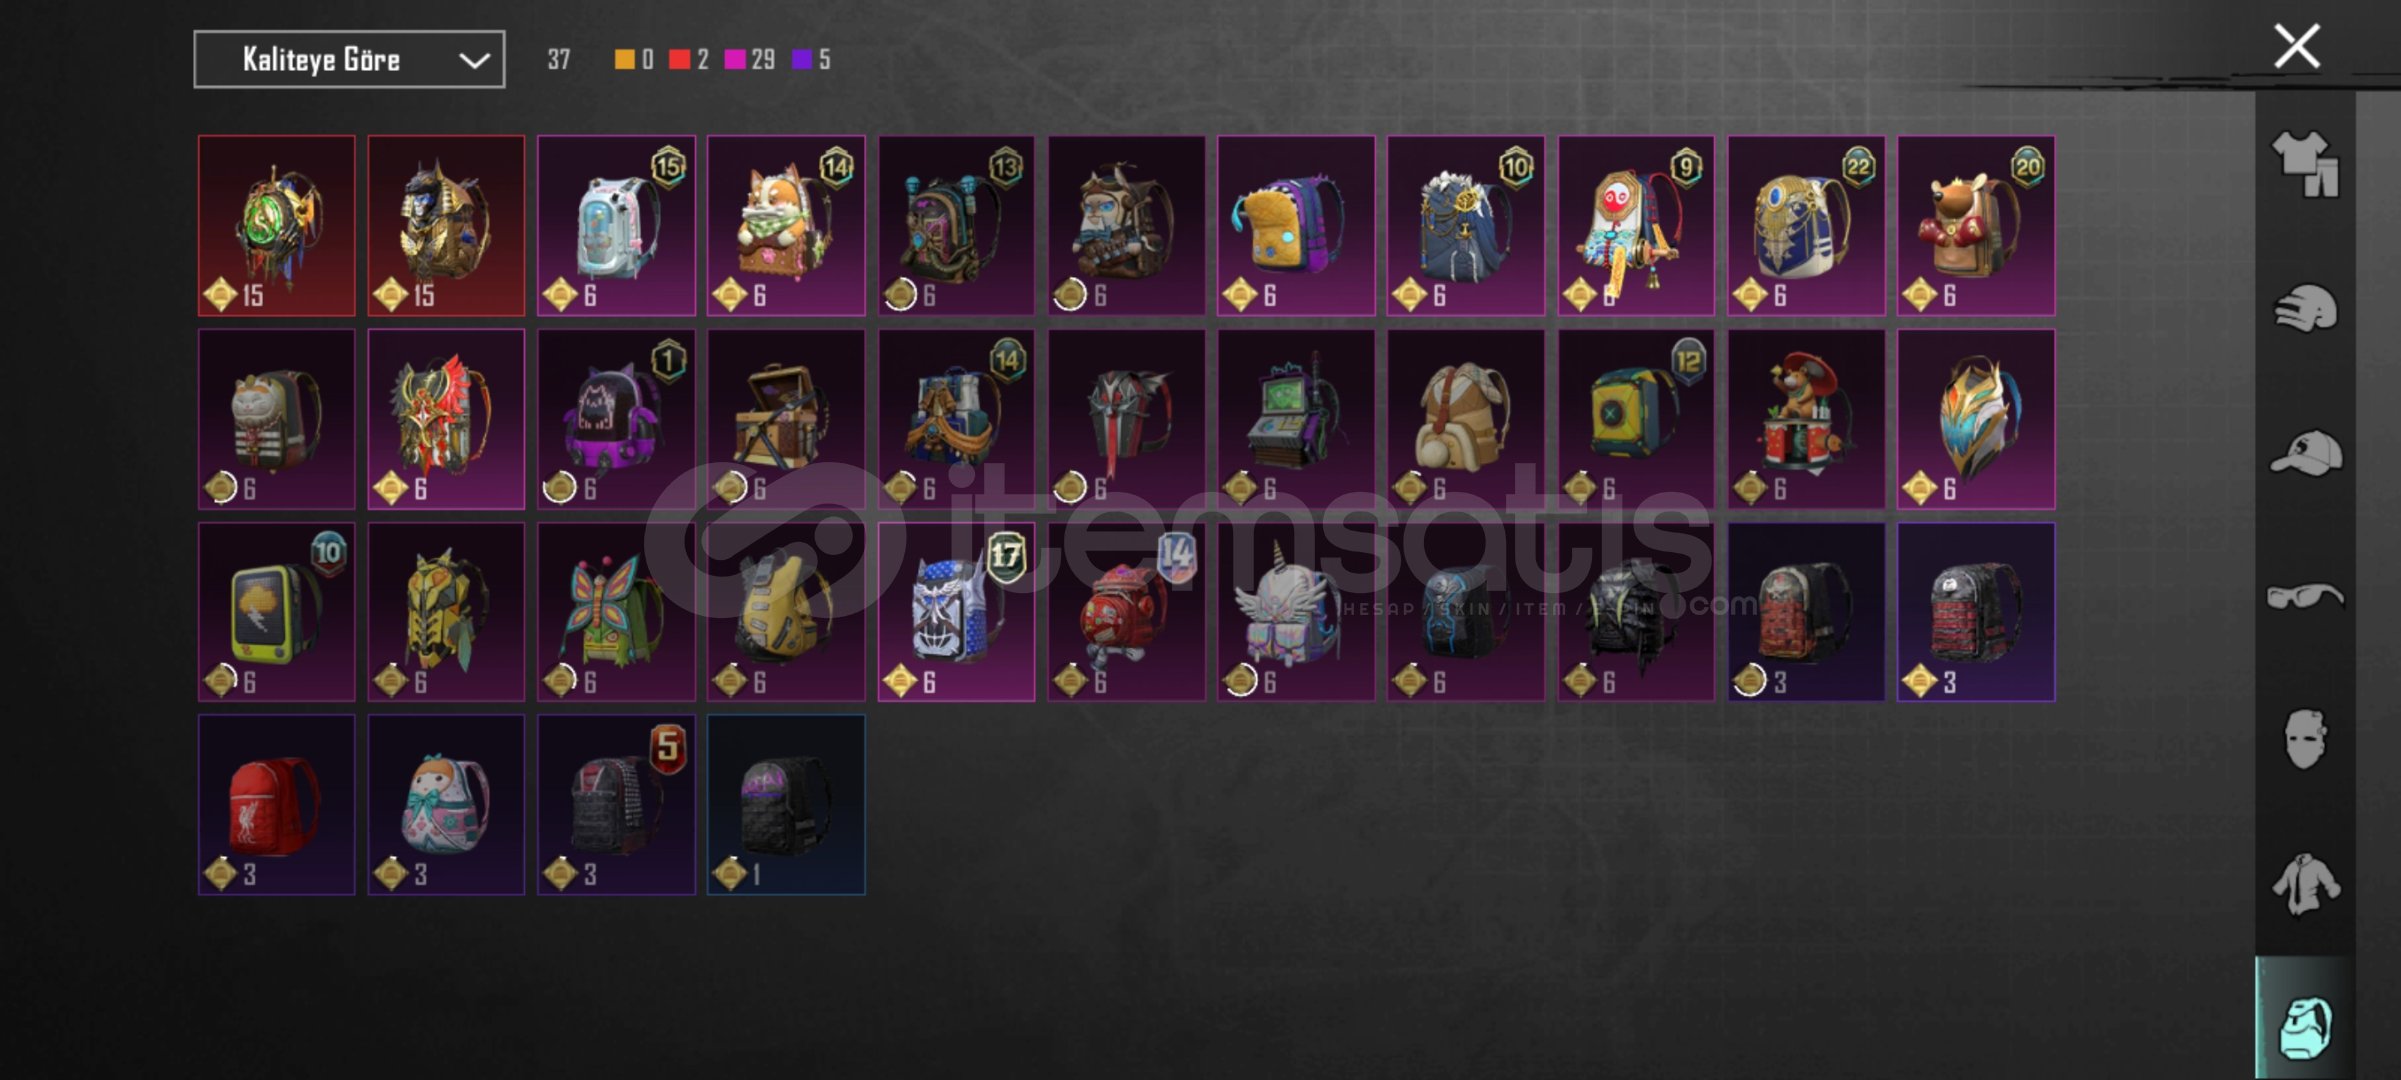This screenshot has width=2401, height=1080.
Task: Pick the red Liverpool logo backpack
Action: (276, 805)
